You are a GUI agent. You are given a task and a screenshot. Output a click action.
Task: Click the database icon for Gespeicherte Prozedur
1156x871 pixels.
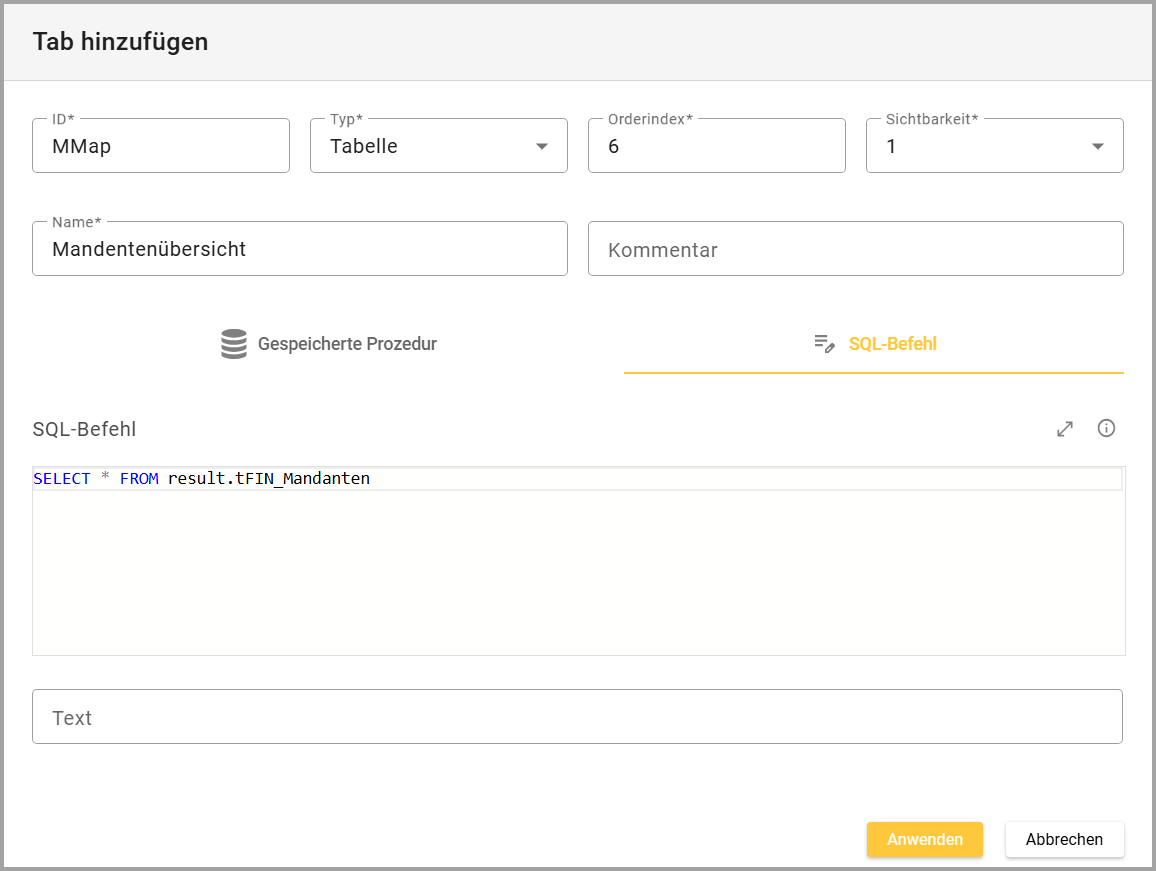point(234,344)
